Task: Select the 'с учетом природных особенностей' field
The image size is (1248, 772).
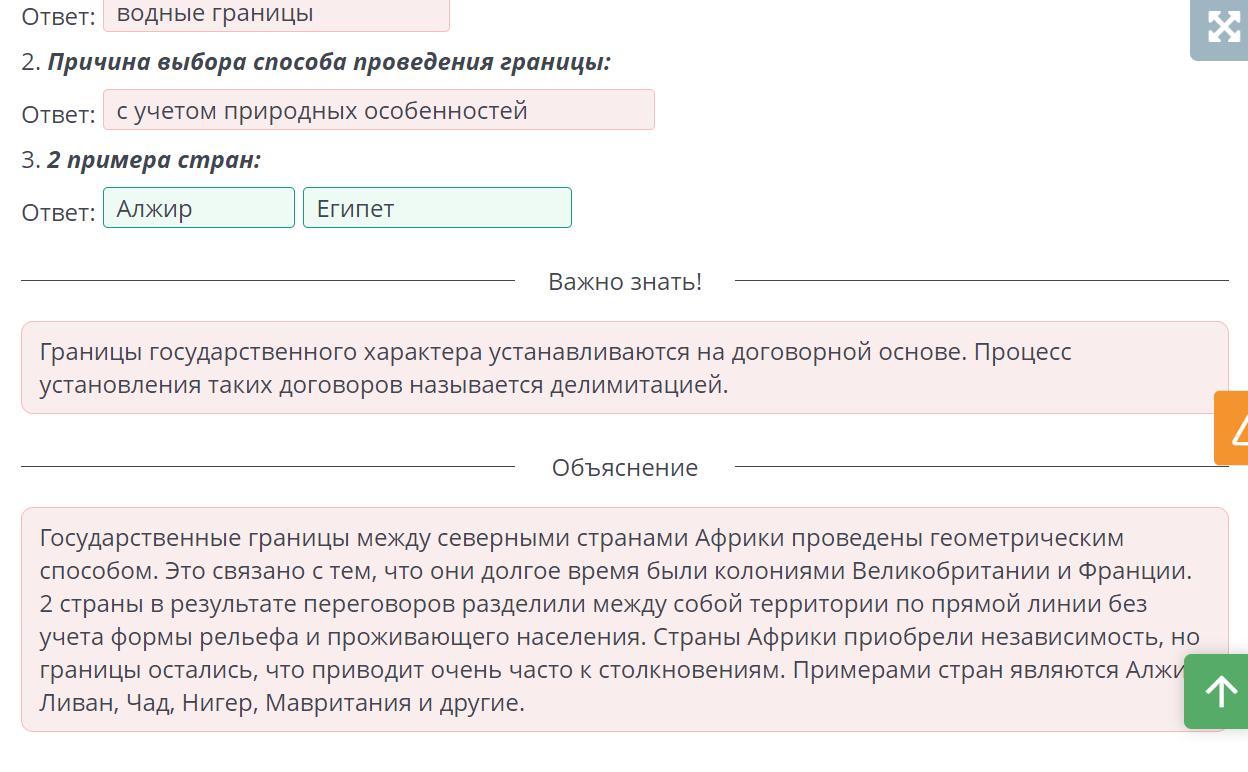Action: 378,110
